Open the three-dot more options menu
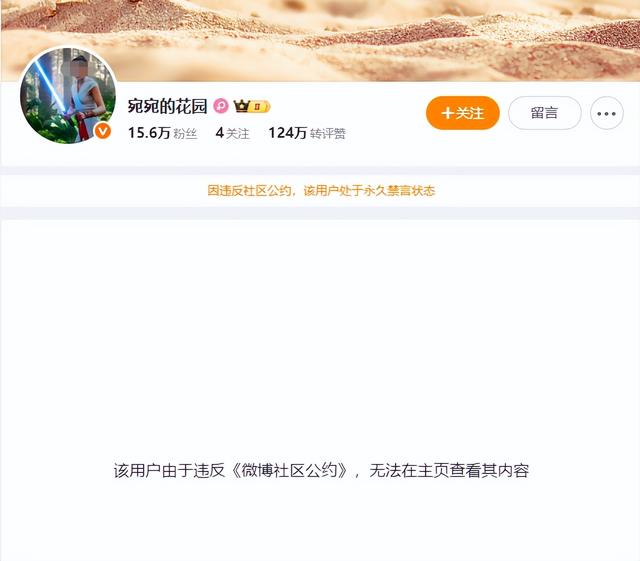640x561 pixels. (607, 113)
